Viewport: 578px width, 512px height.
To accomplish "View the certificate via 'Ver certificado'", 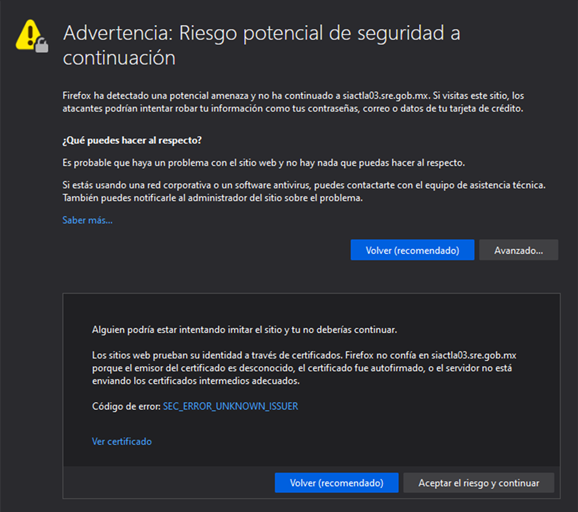I will [x=122, y=441].
